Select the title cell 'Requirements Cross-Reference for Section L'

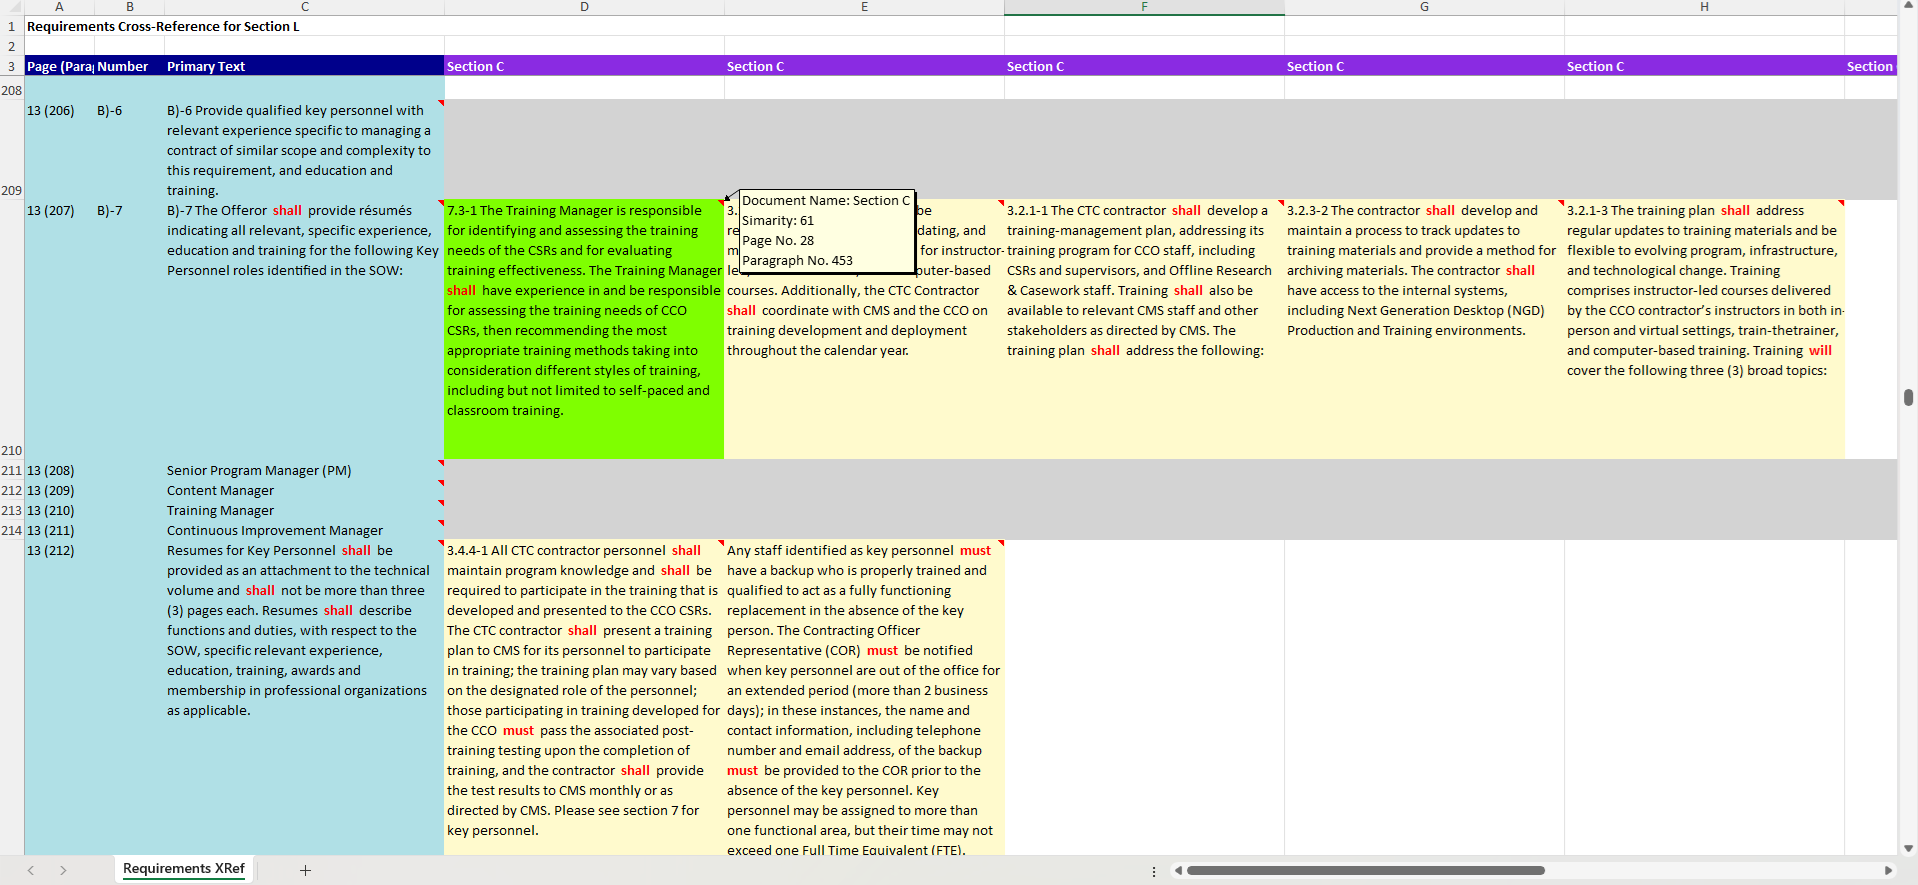pos(163,26)
